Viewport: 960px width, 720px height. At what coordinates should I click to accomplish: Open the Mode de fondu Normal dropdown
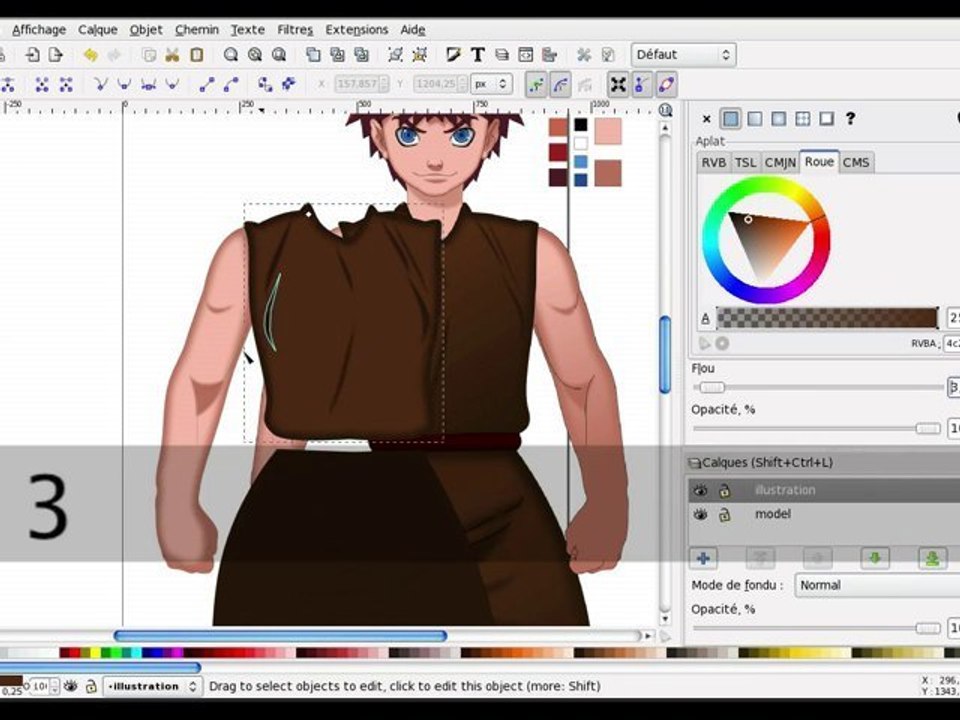pos(876,585)
